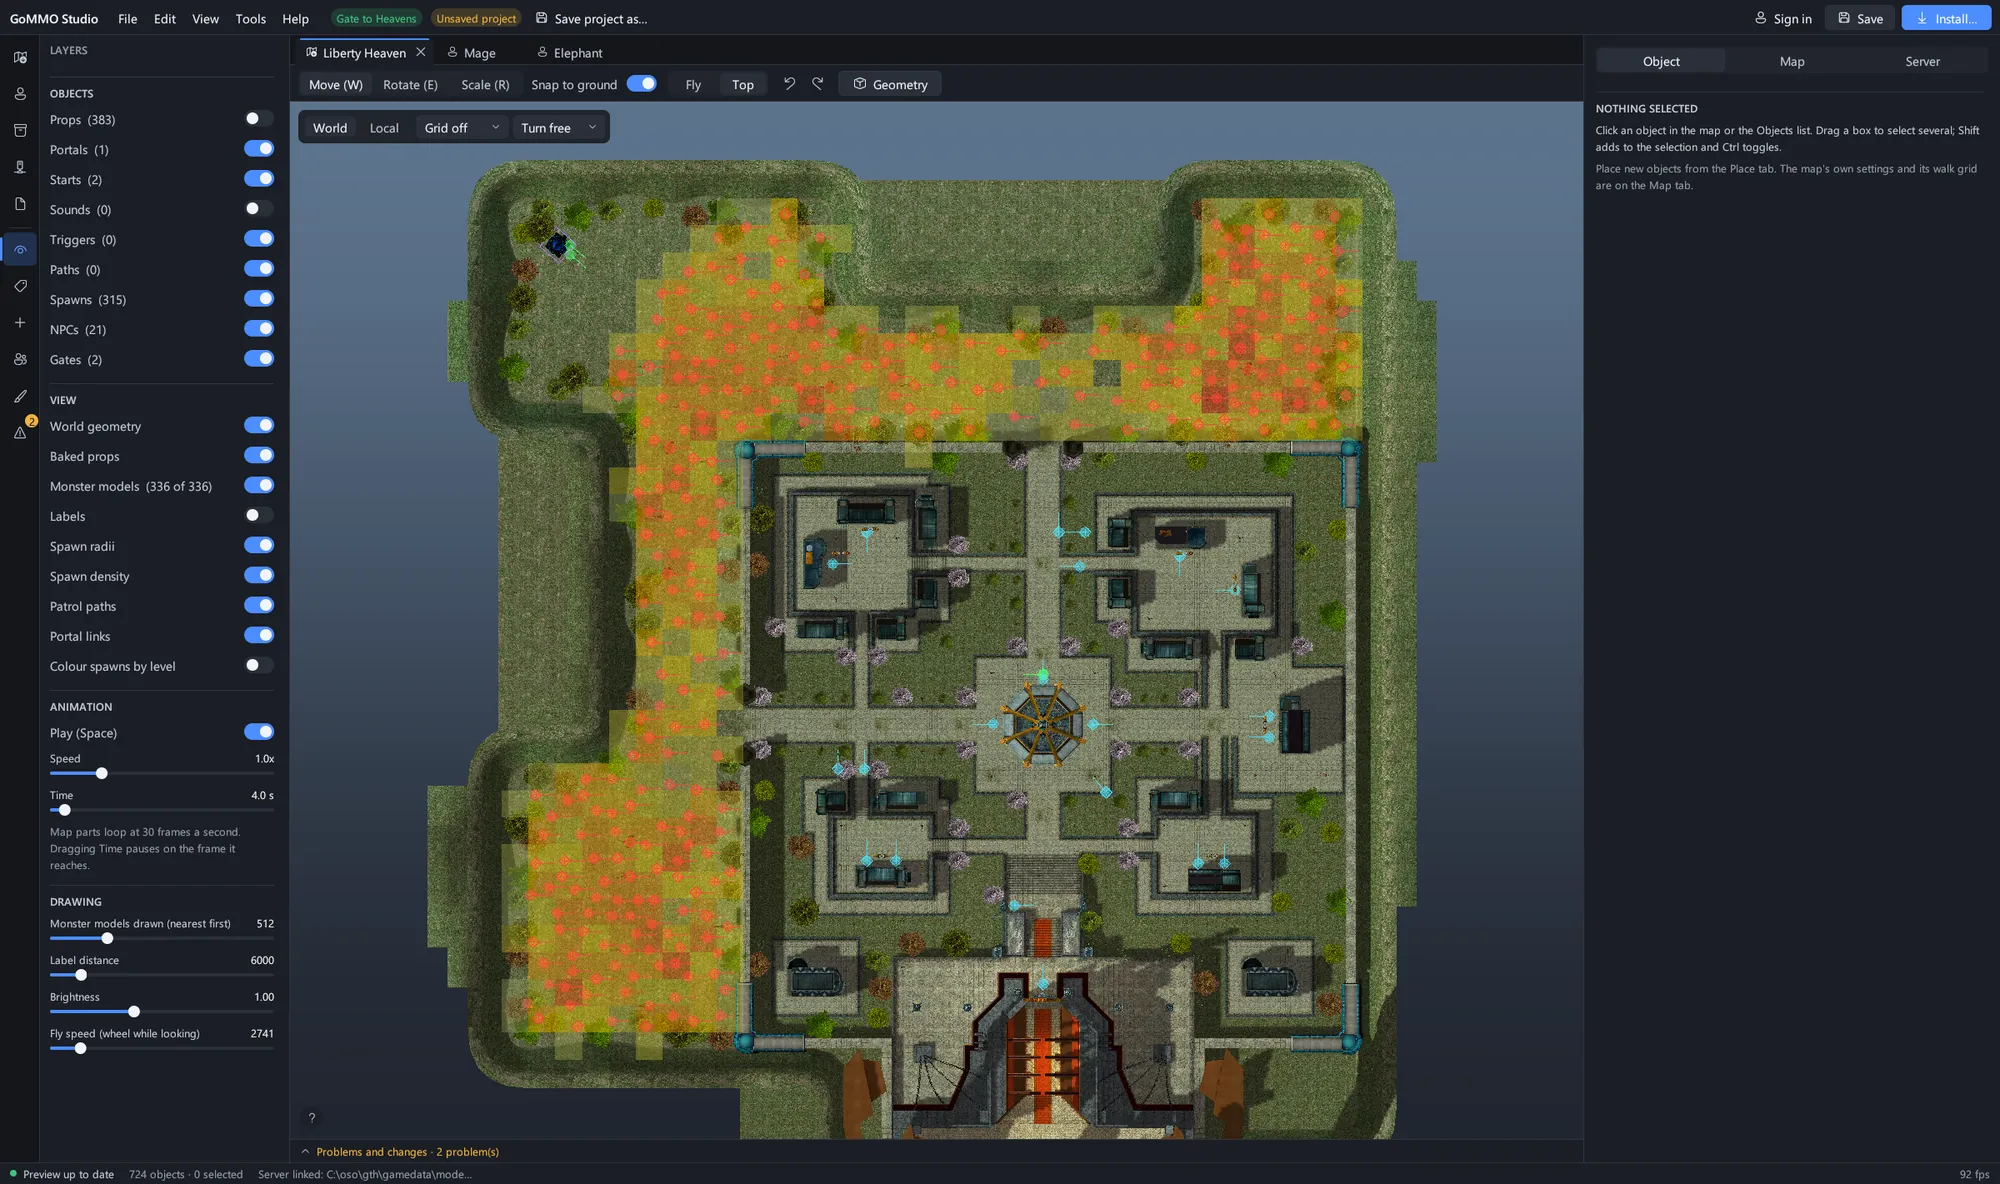Click the Install... button

[1946, 18]
